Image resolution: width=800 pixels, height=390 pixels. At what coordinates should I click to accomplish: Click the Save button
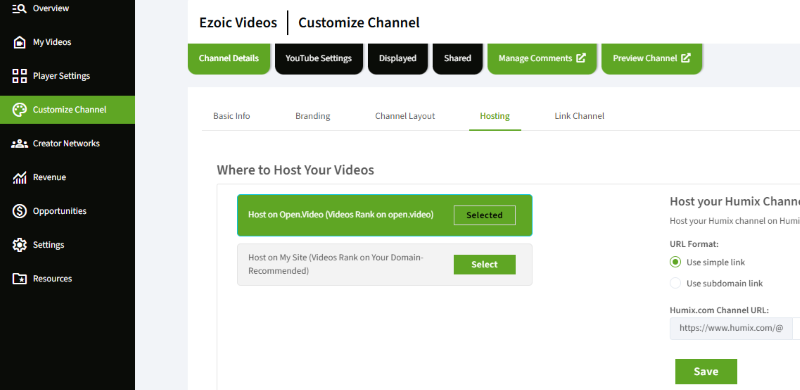[x=706, y=371]
